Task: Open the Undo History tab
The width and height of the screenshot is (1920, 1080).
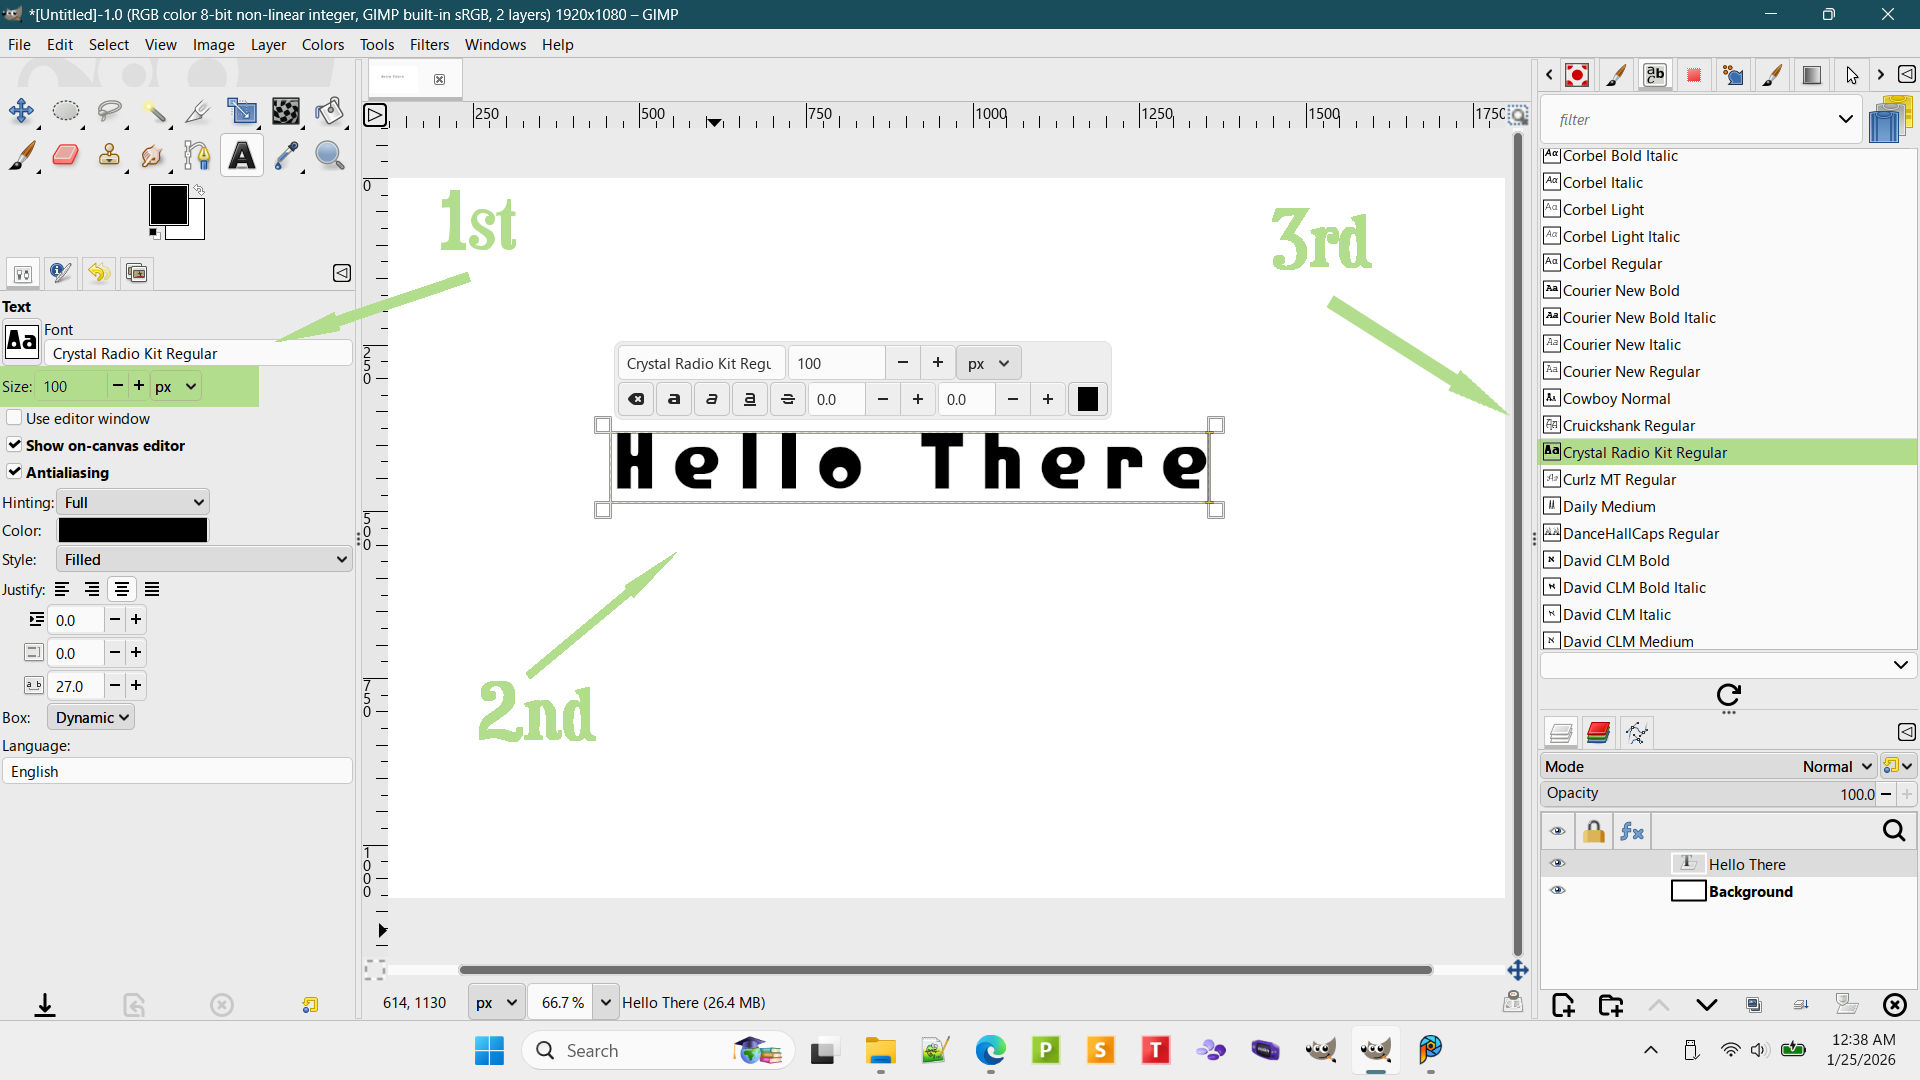Action: [x=98, y=272]
